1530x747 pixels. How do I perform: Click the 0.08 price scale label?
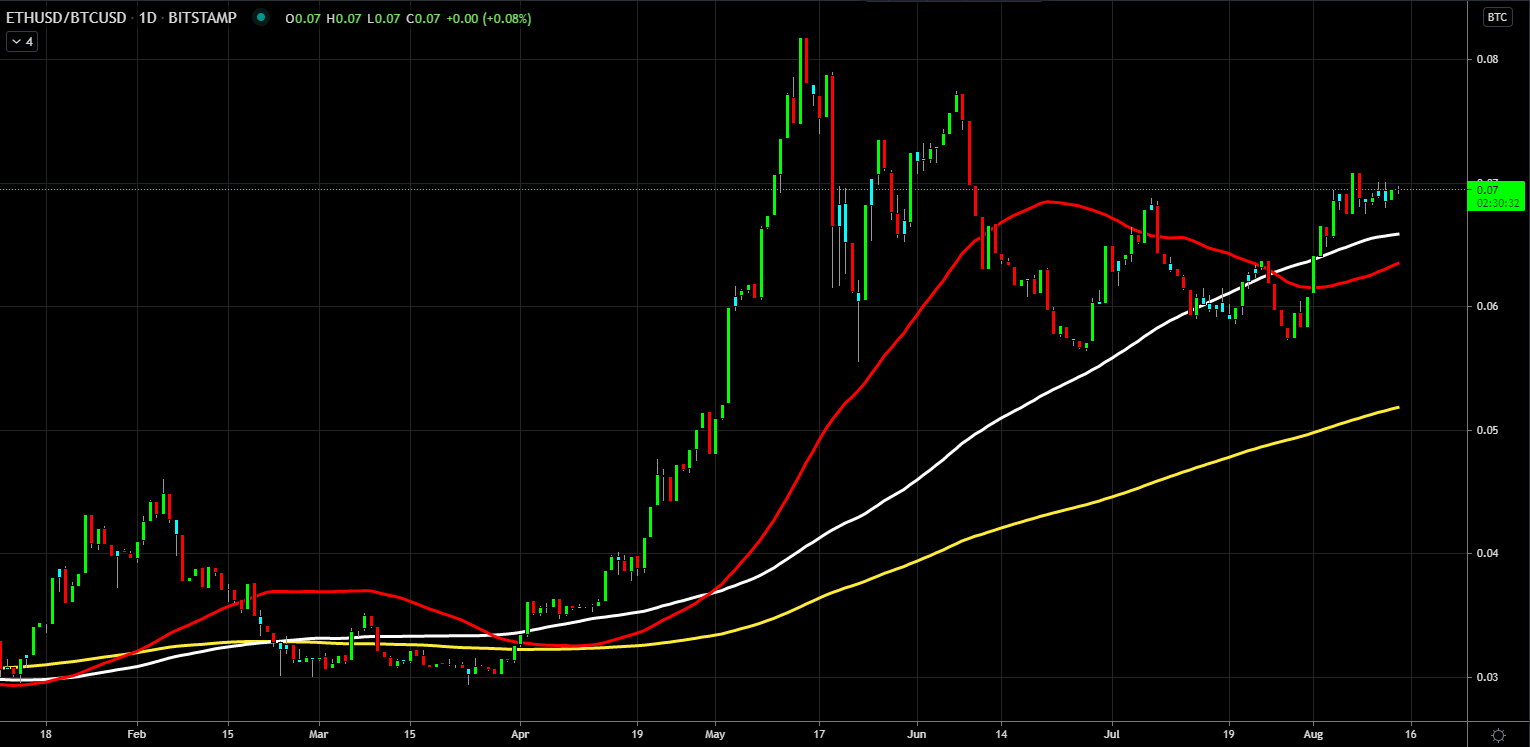pyautogui.click(x=1487, y=59)
